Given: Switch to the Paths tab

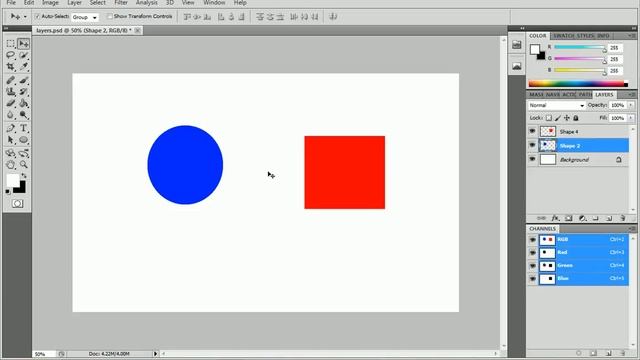Looking at the screenshot, I should pos(585,95).
